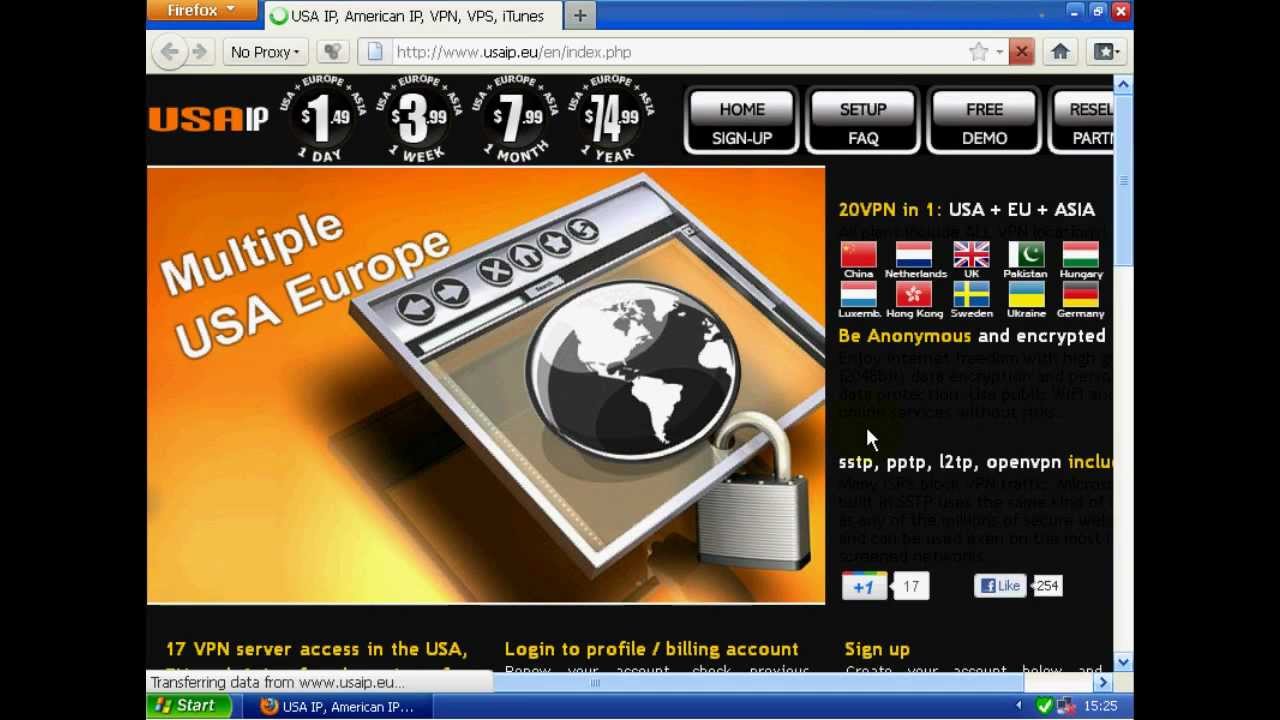The image size is (1280, 720).
Task: Click the Sweden flag icon
Action: (971, 294)
